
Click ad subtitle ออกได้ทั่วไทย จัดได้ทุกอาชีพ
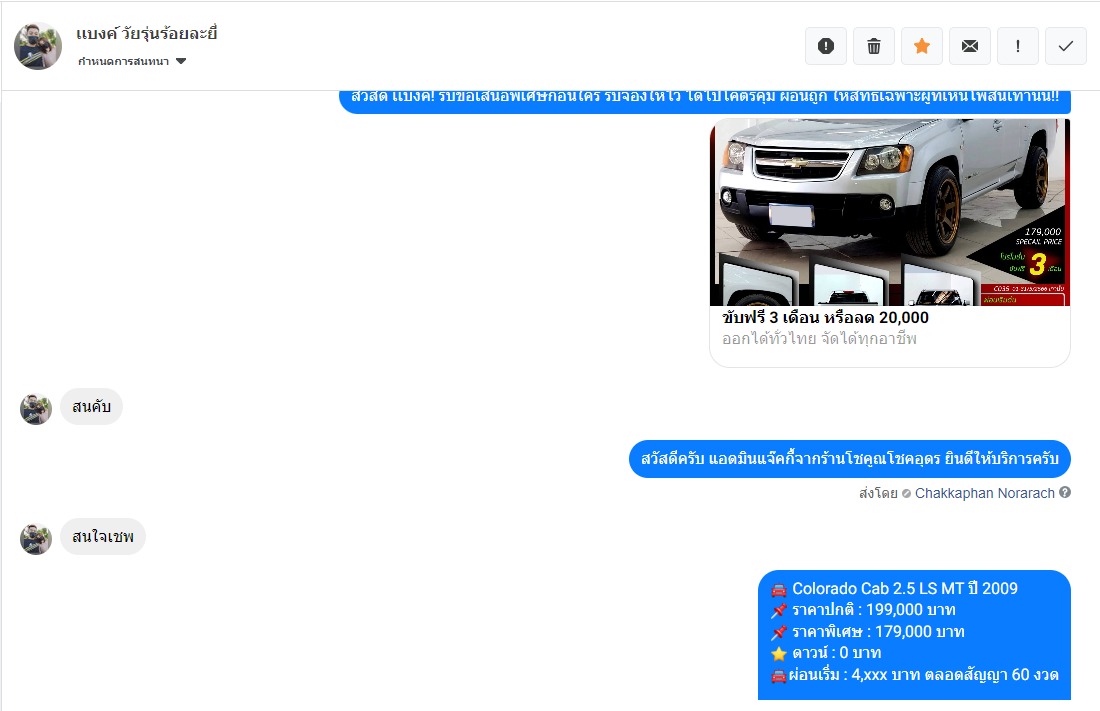[x=819, y=339]
